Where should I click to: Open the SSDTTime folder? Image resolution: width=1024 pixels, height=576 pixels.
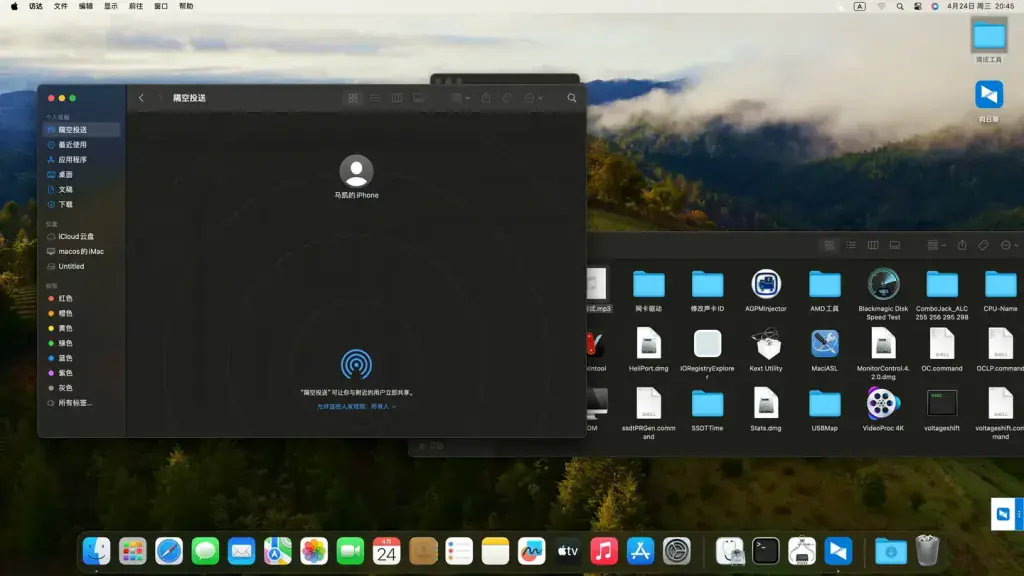[707, 404]
